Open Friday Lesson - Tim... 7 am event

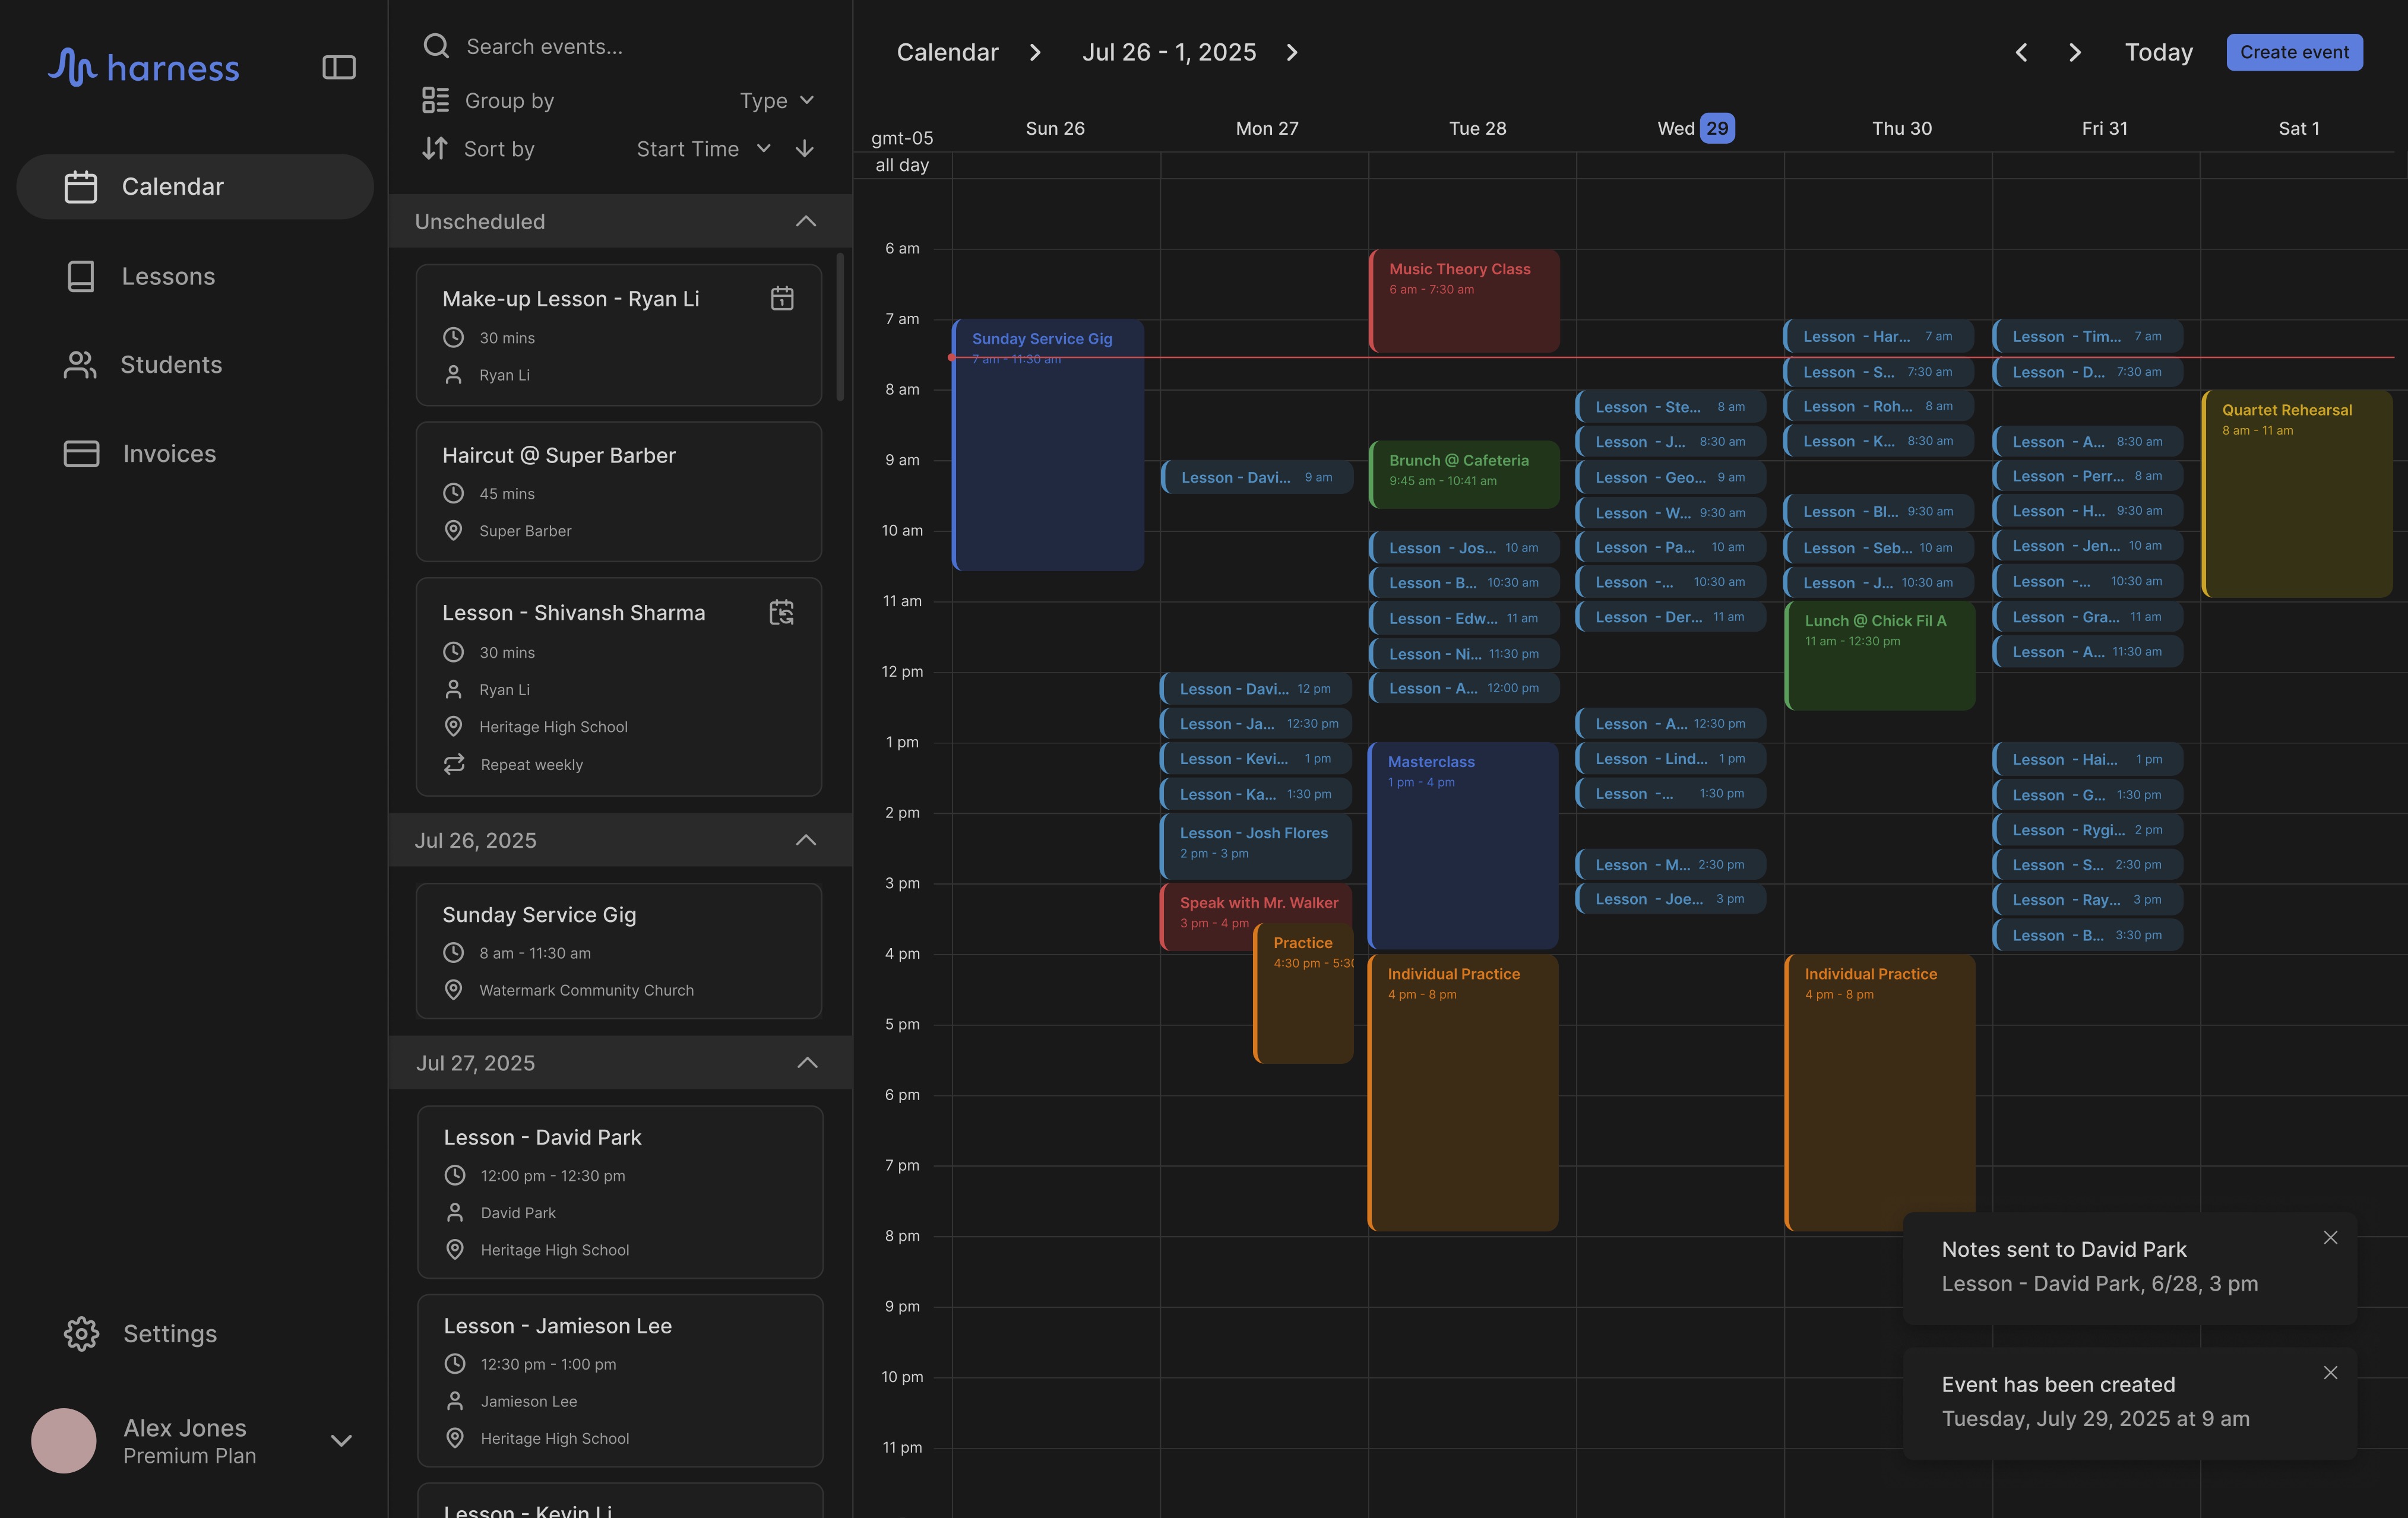(x=2088, y=336)
